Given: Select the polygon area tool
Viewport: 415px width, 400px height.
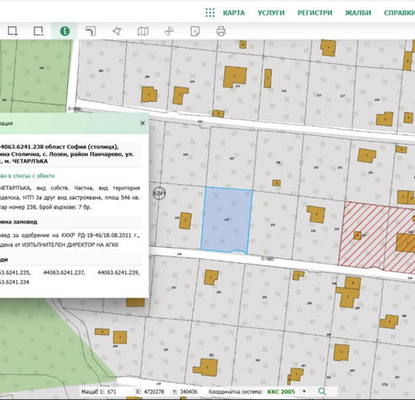Looking at the screenshot, I should [117, 31].
